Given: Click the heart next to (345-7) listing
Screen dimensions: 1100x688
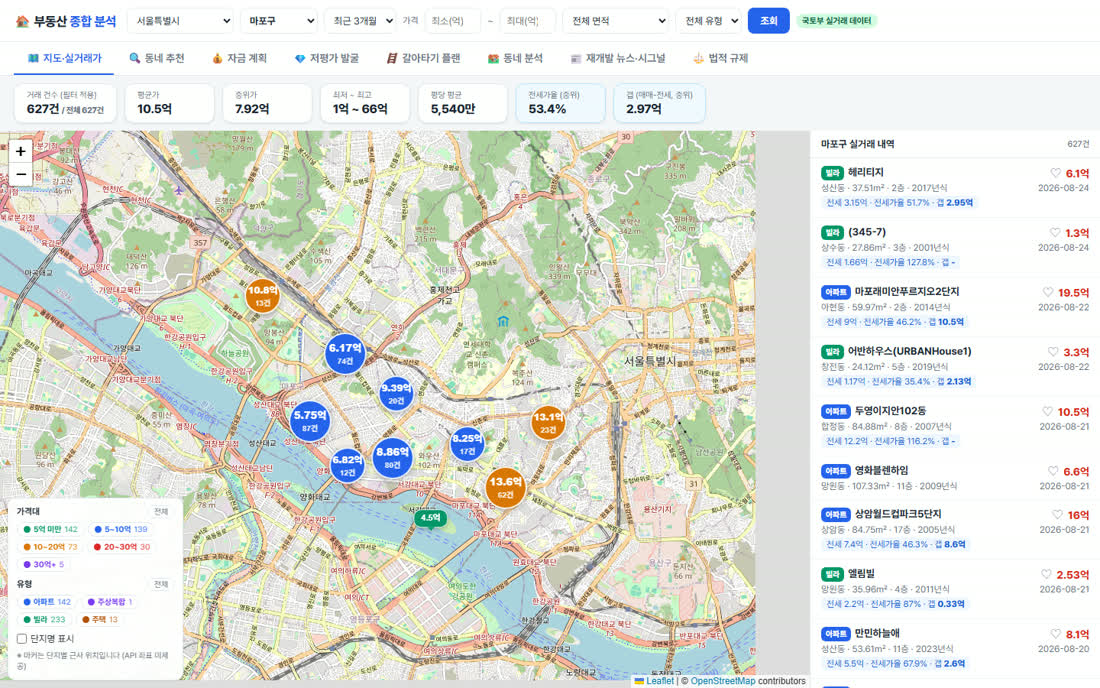Looking at the screenshot, I should (x=1055, y=232).
